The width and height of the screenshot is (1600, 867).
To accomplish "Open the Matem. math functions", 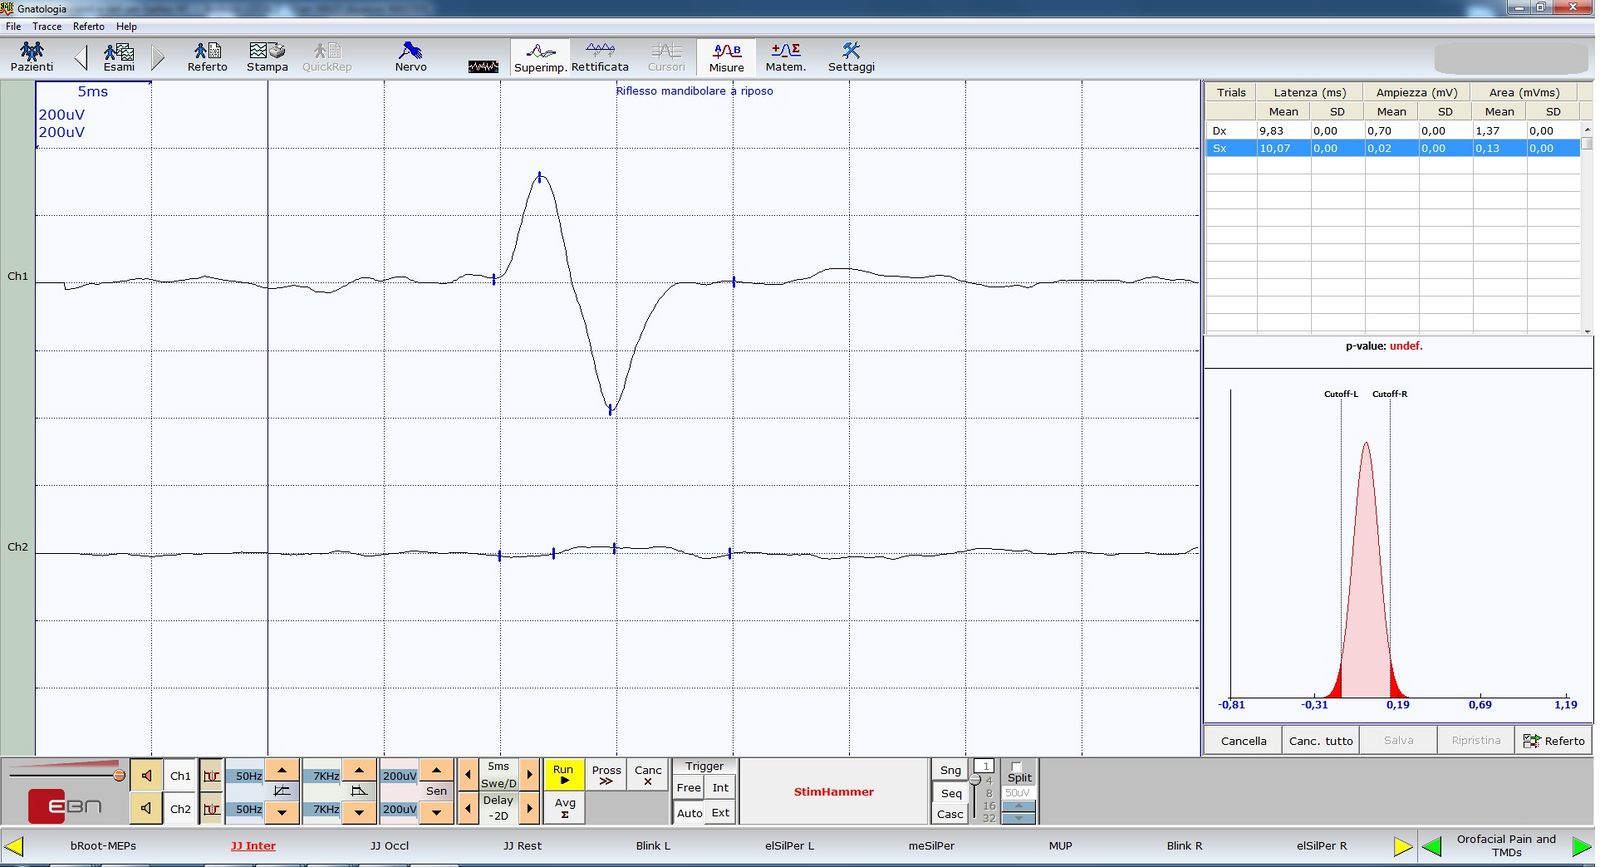I will click(785, 56).
